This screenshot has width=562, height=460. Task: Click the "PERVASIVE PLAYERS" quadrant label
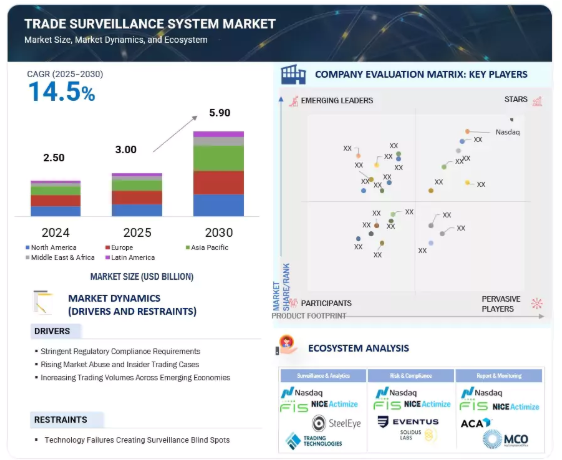pyautogui.click(x=501, y=304)
